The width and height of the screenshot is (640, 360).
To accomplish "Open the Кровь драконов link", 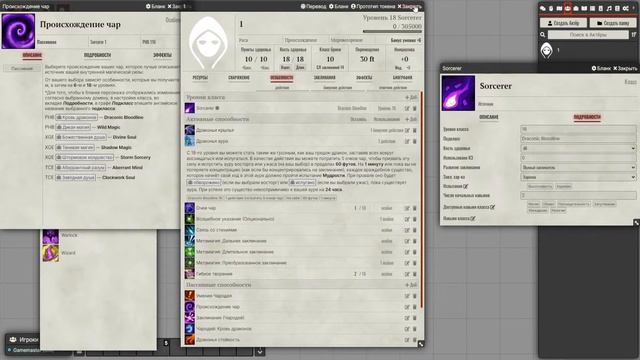I will click(76, 117).
